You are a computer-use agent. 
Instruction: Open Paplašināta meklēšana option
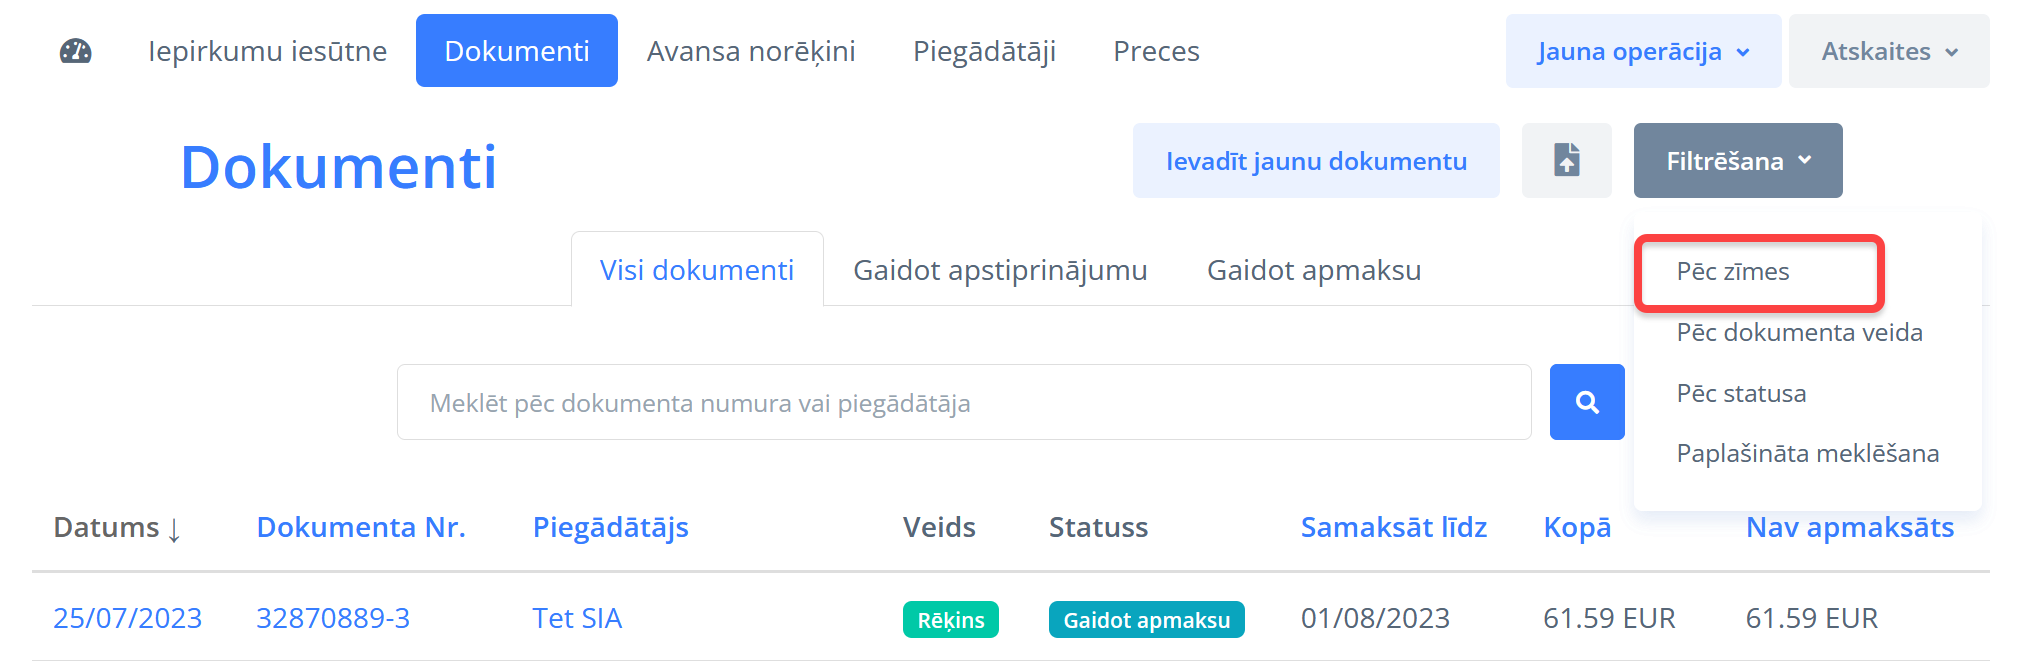(1807, 454)
